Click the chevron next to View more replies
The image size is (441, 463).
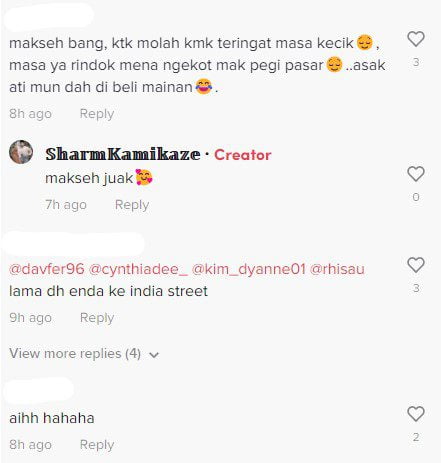coord(154,355)
